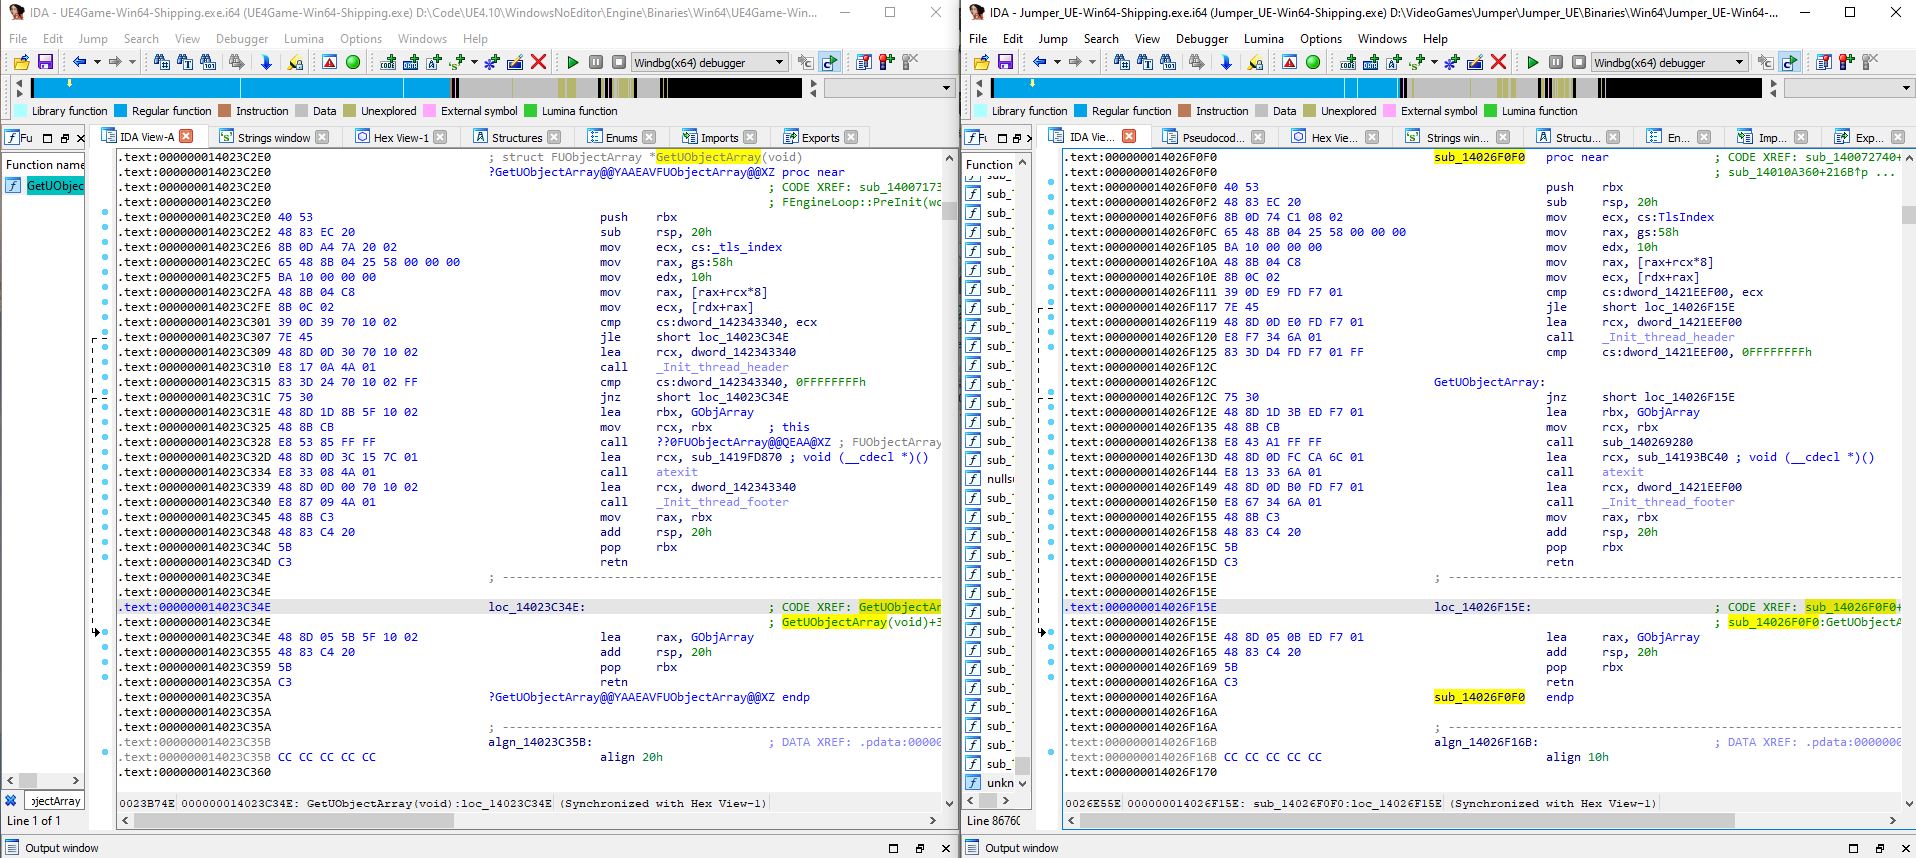This screenshot has width=1916, height=858.
Task: Convert to data icon in UE4Game toolbar
Action: point(411,62)
